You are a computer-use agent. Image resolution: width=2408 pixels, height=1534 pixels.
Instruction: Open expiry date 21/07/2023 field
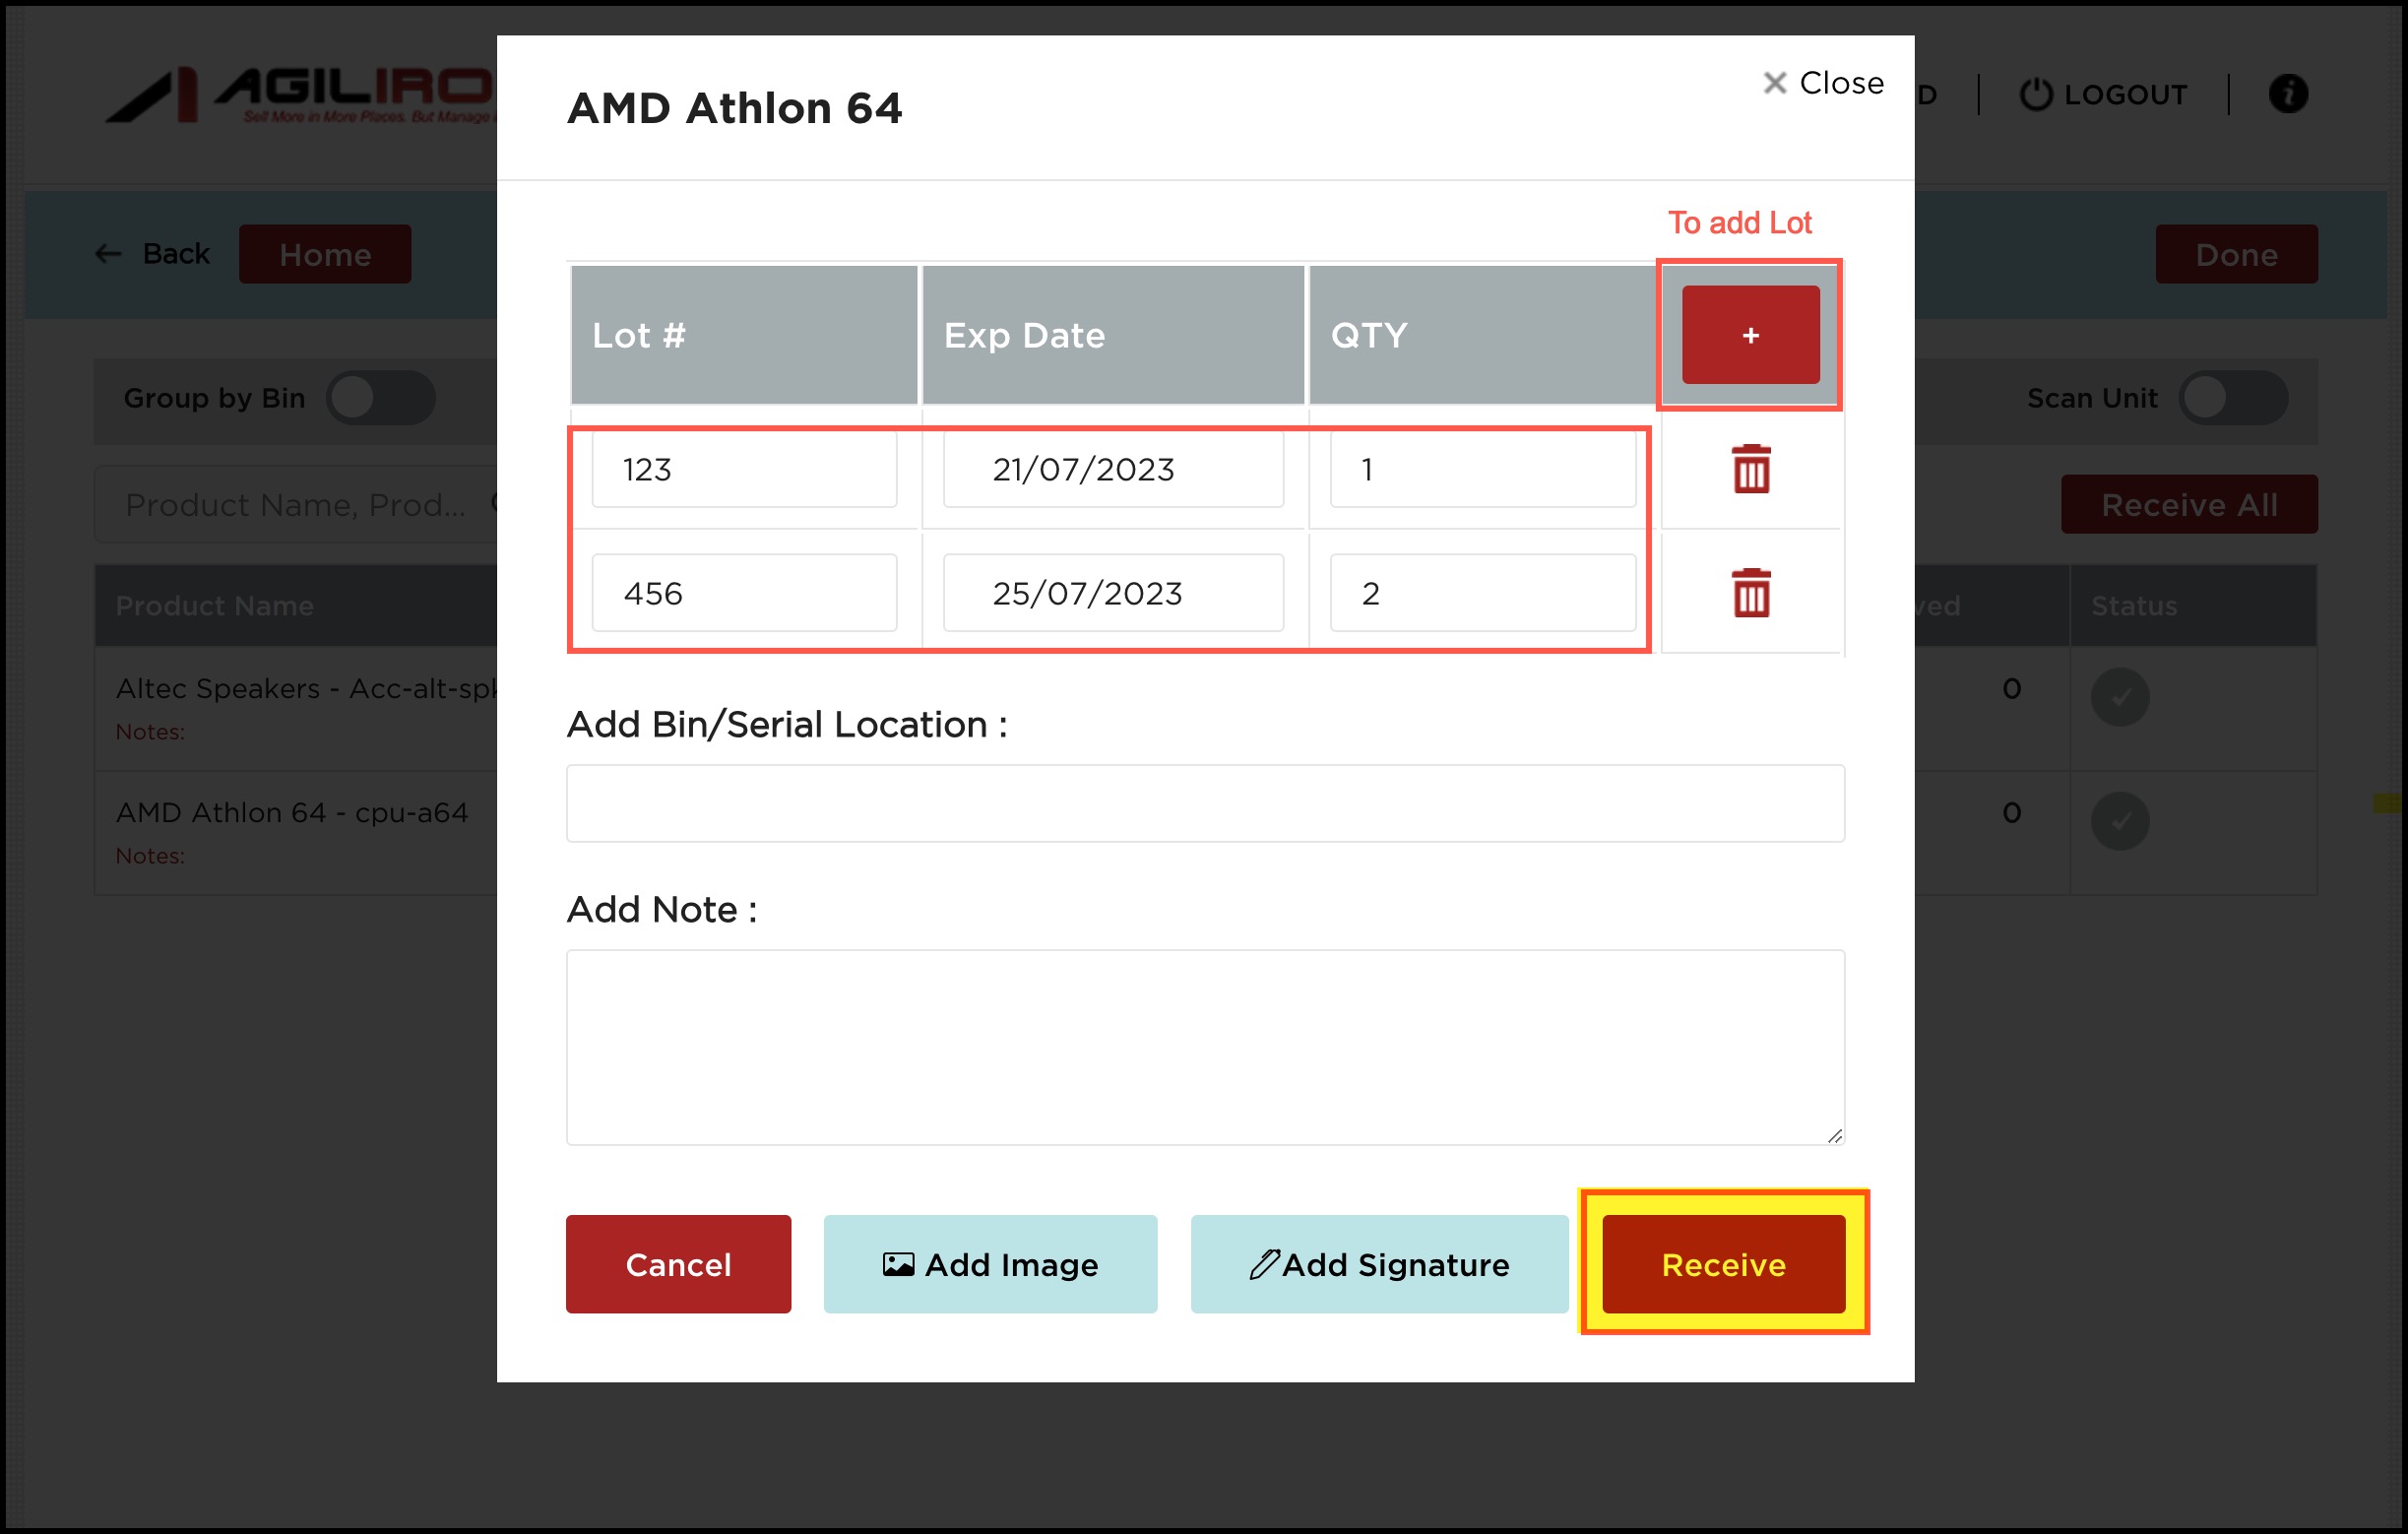click(x=1112, y=469)
